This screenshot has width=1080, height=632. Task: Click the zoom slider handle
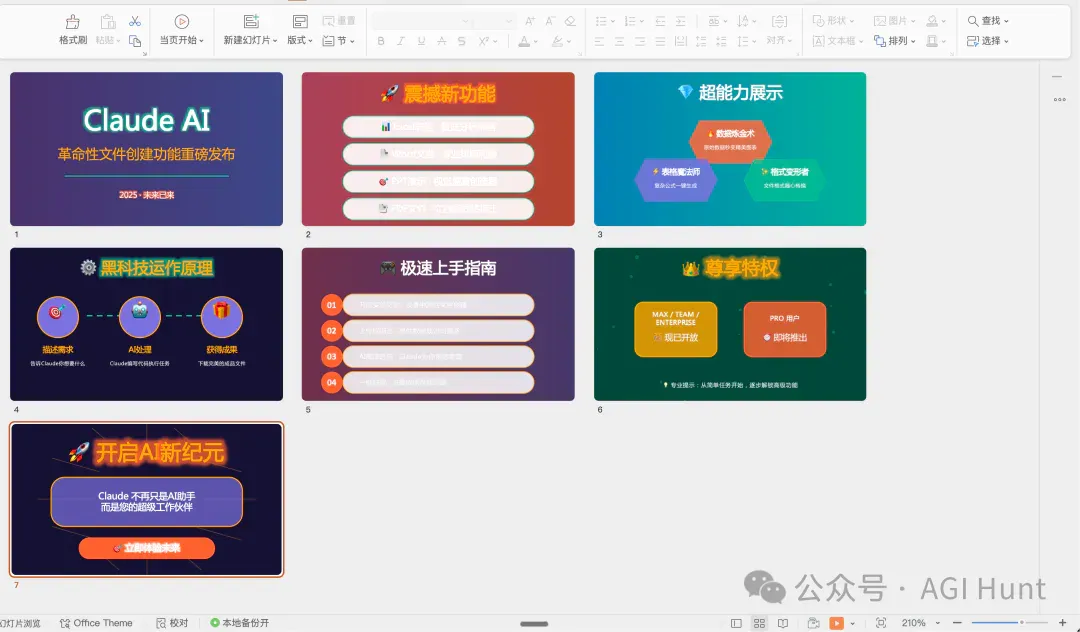(1021, 623)
